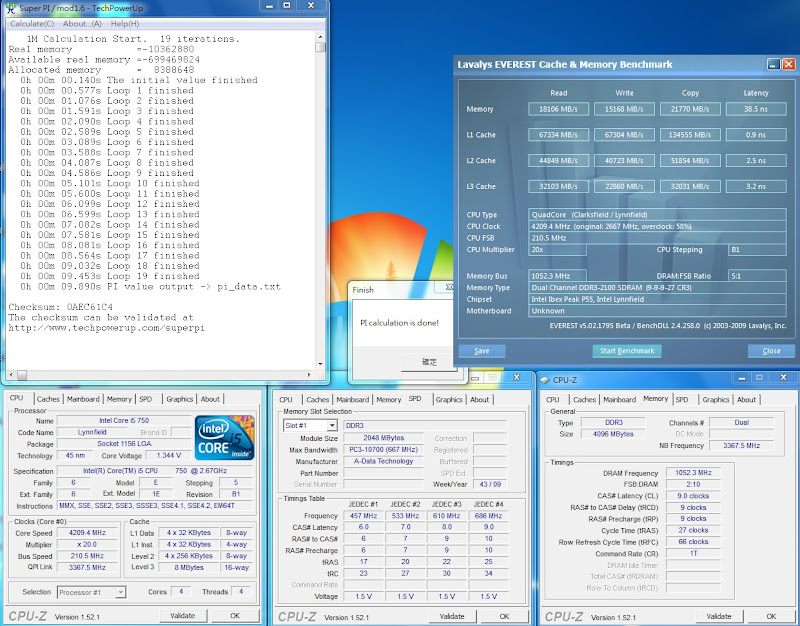Click the Intel Core i5 inside logo
This screenshot has height=626, width=800.
[x=224, y=438]
